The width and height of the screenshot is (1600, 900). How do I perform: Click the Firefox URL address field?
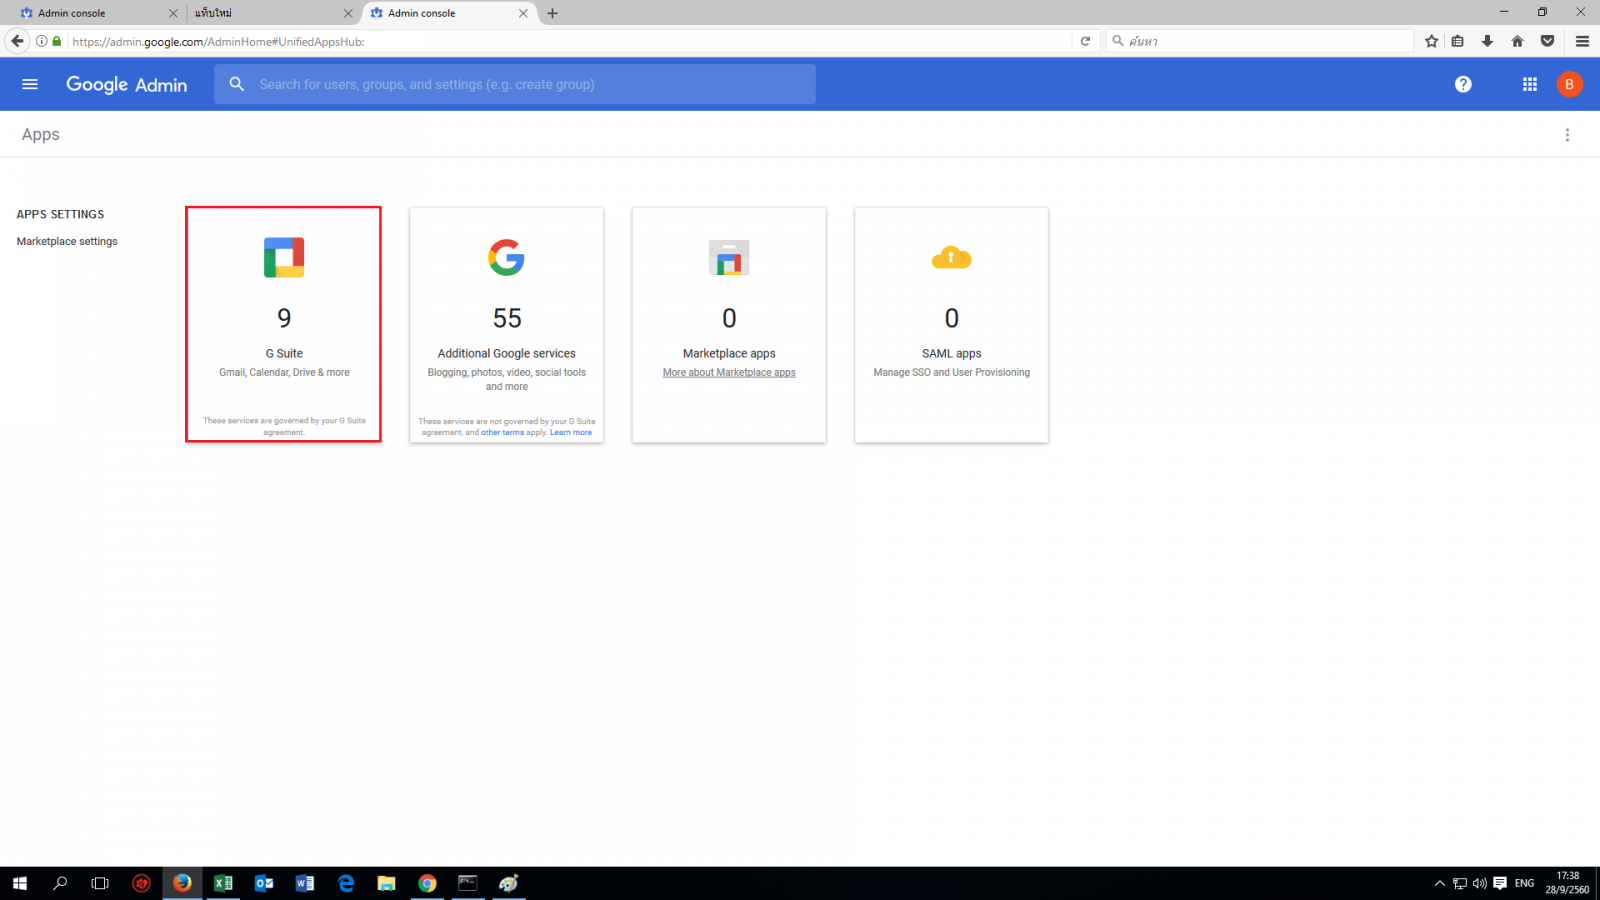[x=570, y=41]
